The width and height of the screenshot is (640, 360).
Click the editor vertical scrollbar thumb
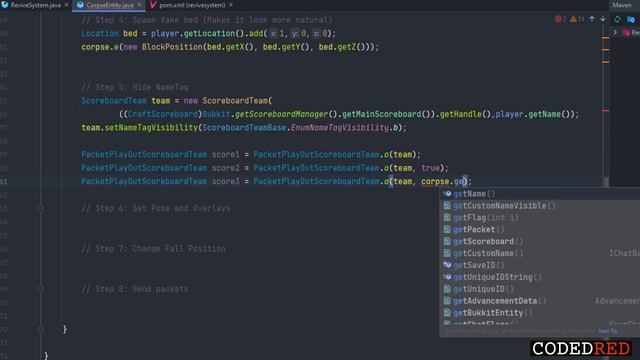[606, 182]
